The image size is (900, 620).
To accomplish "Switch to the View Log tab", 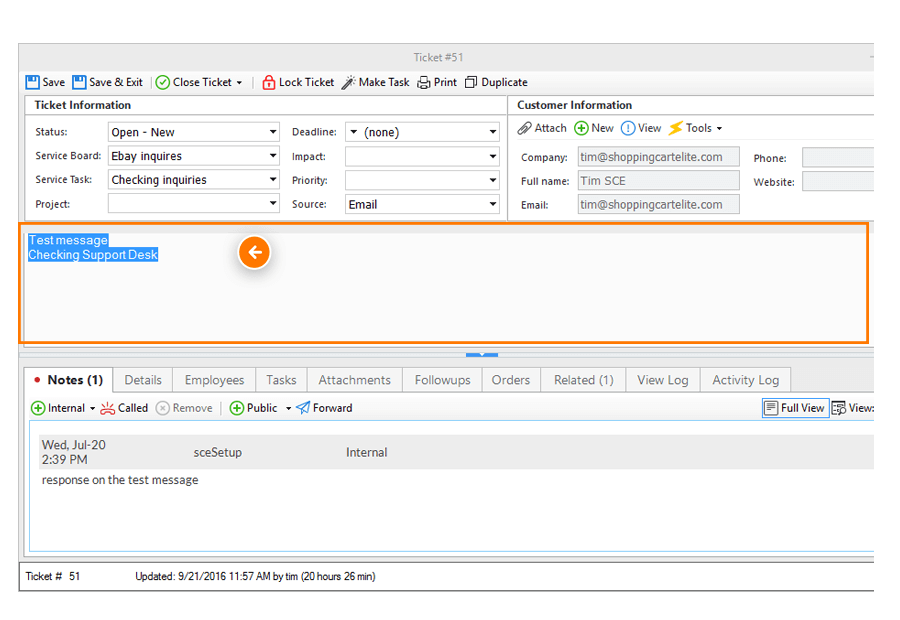I will coord(663,380).
